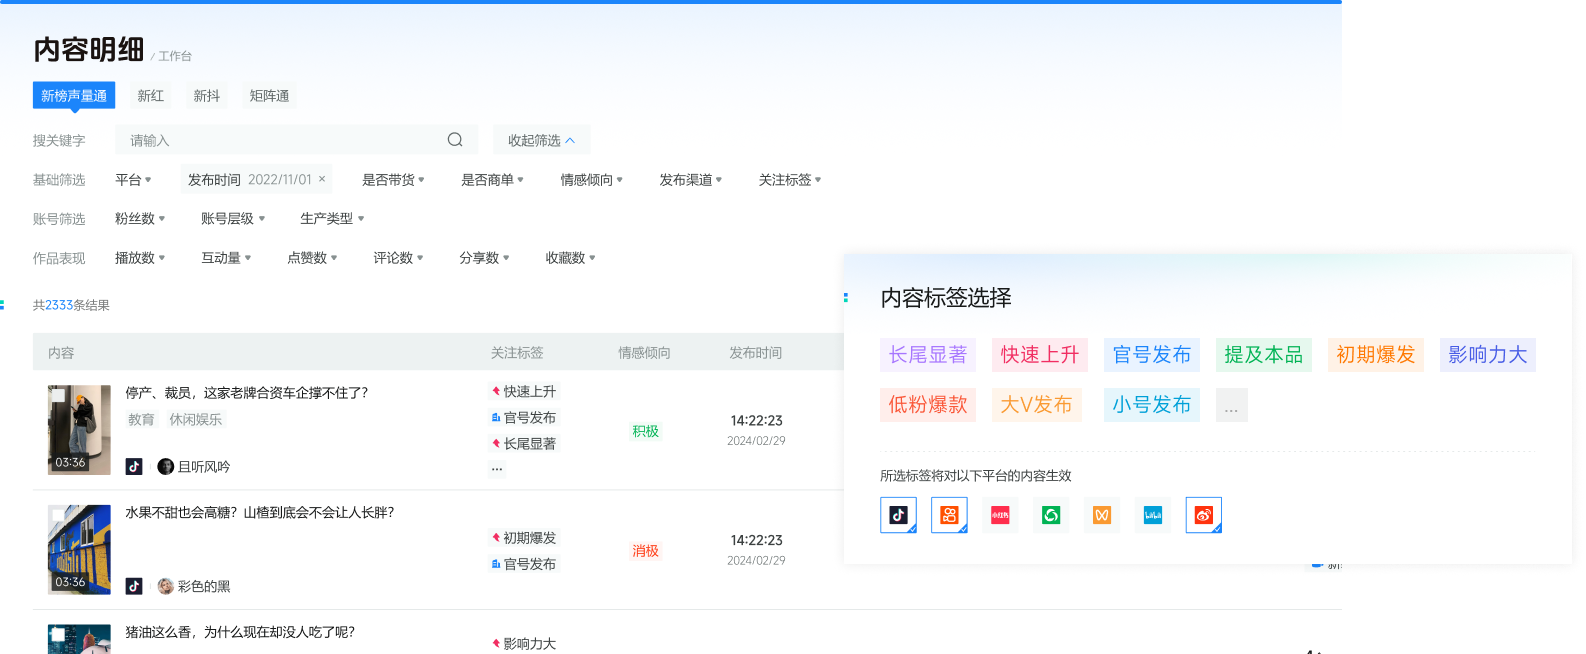
Task: Toggle the 初期爆发 content tag
Action: [1376, 355]
